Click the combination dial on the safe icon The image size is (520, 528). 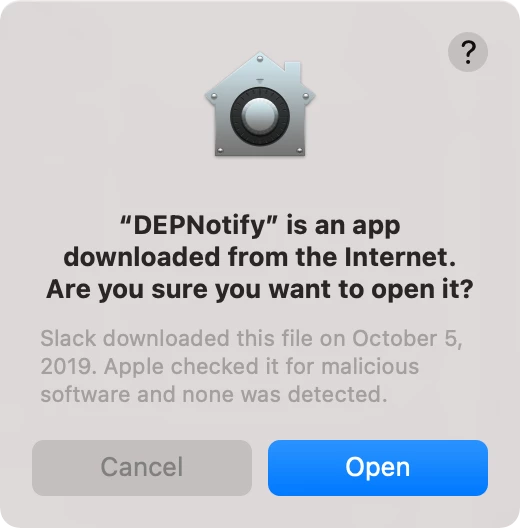point(260,116)
